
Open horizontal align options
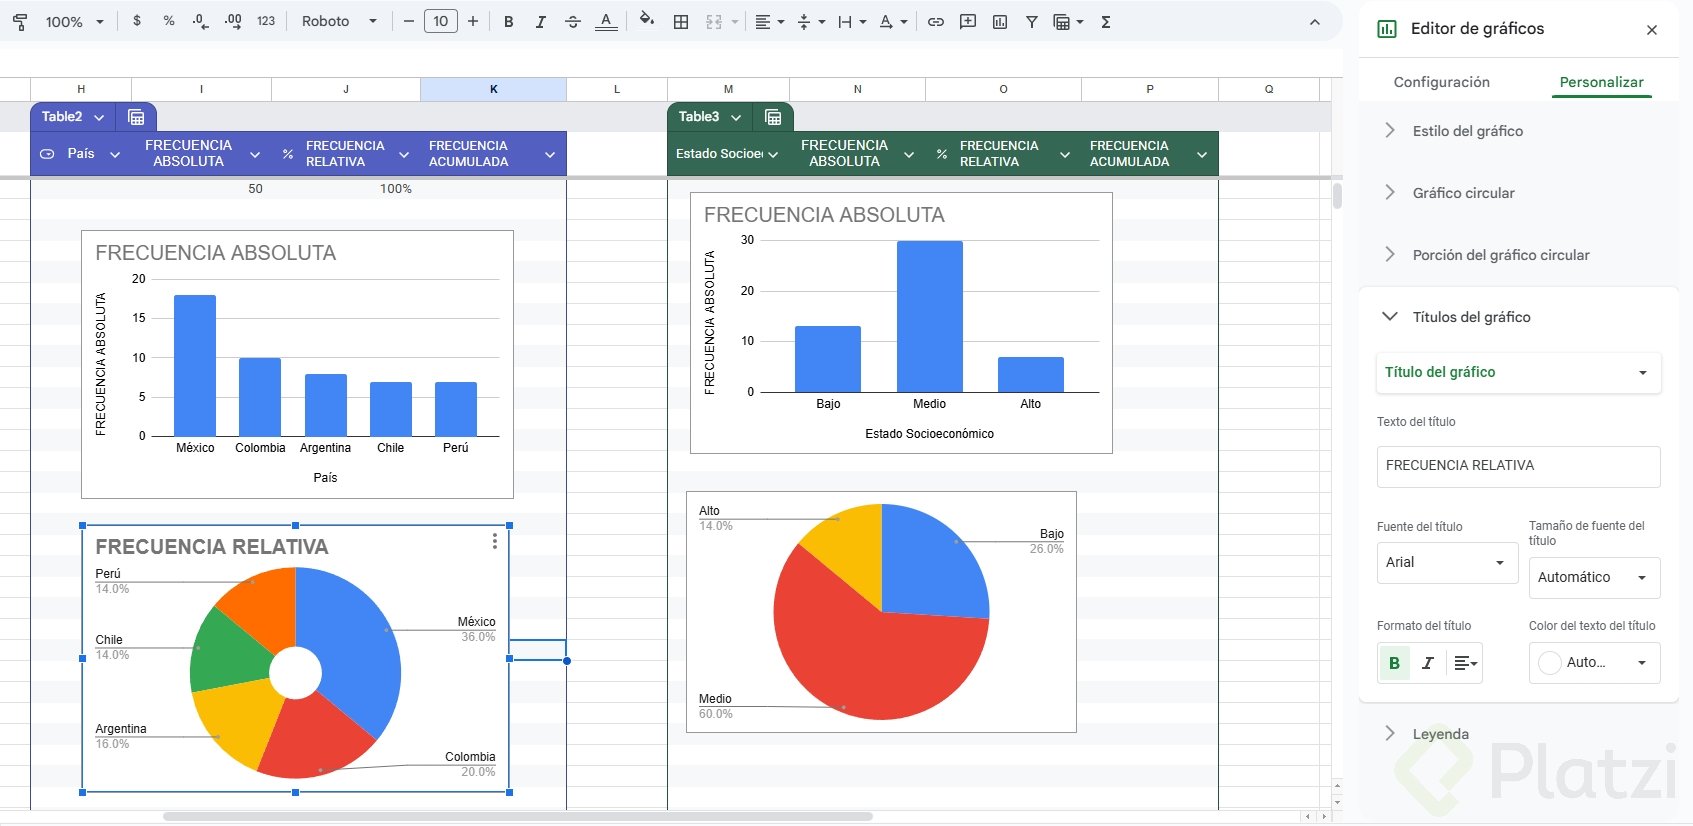coord(768,21)
